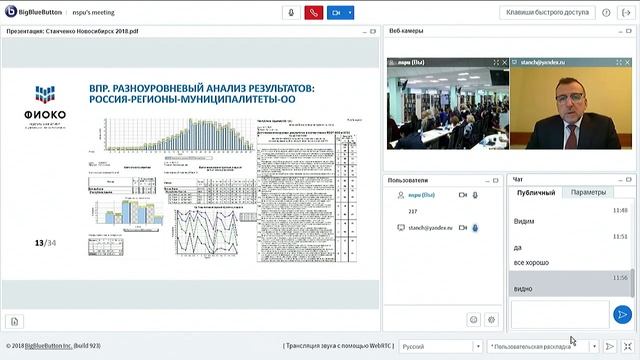The width and height of the screenshot is (640, 360).
Task: Open the Русский language dropdown
Action: point(441,347)
